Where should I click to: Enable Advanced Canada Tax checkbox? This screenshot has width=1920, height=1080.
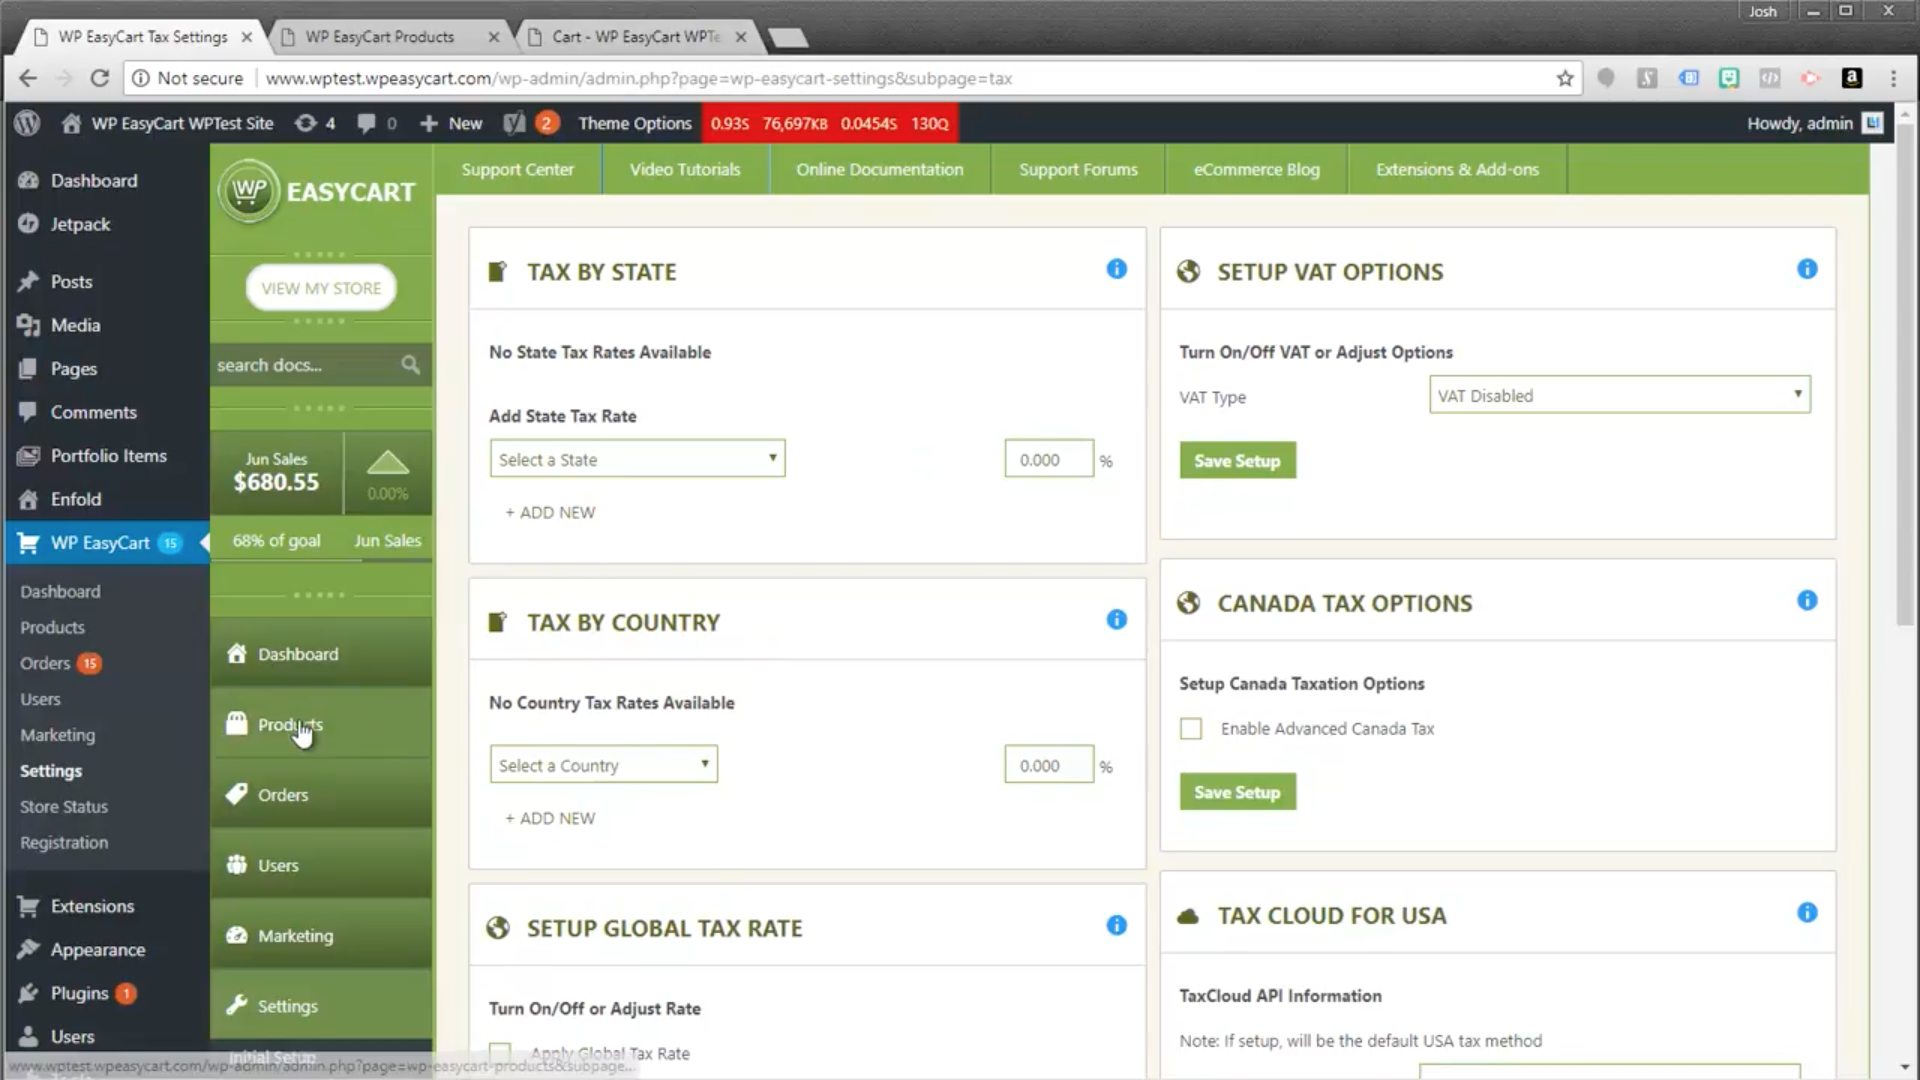[1191, 728]
